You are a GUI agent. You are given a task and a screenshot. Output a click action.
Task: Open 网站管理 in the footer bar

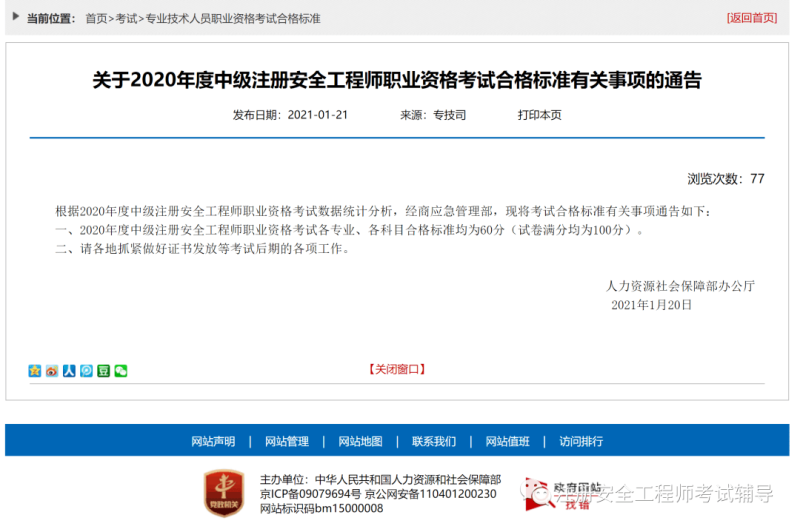click(287, 441)
